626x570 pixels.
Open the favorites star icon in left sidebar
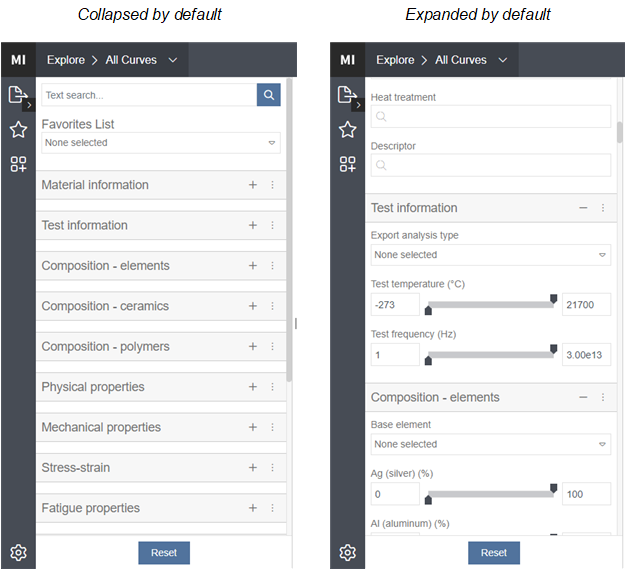point(18,129)
